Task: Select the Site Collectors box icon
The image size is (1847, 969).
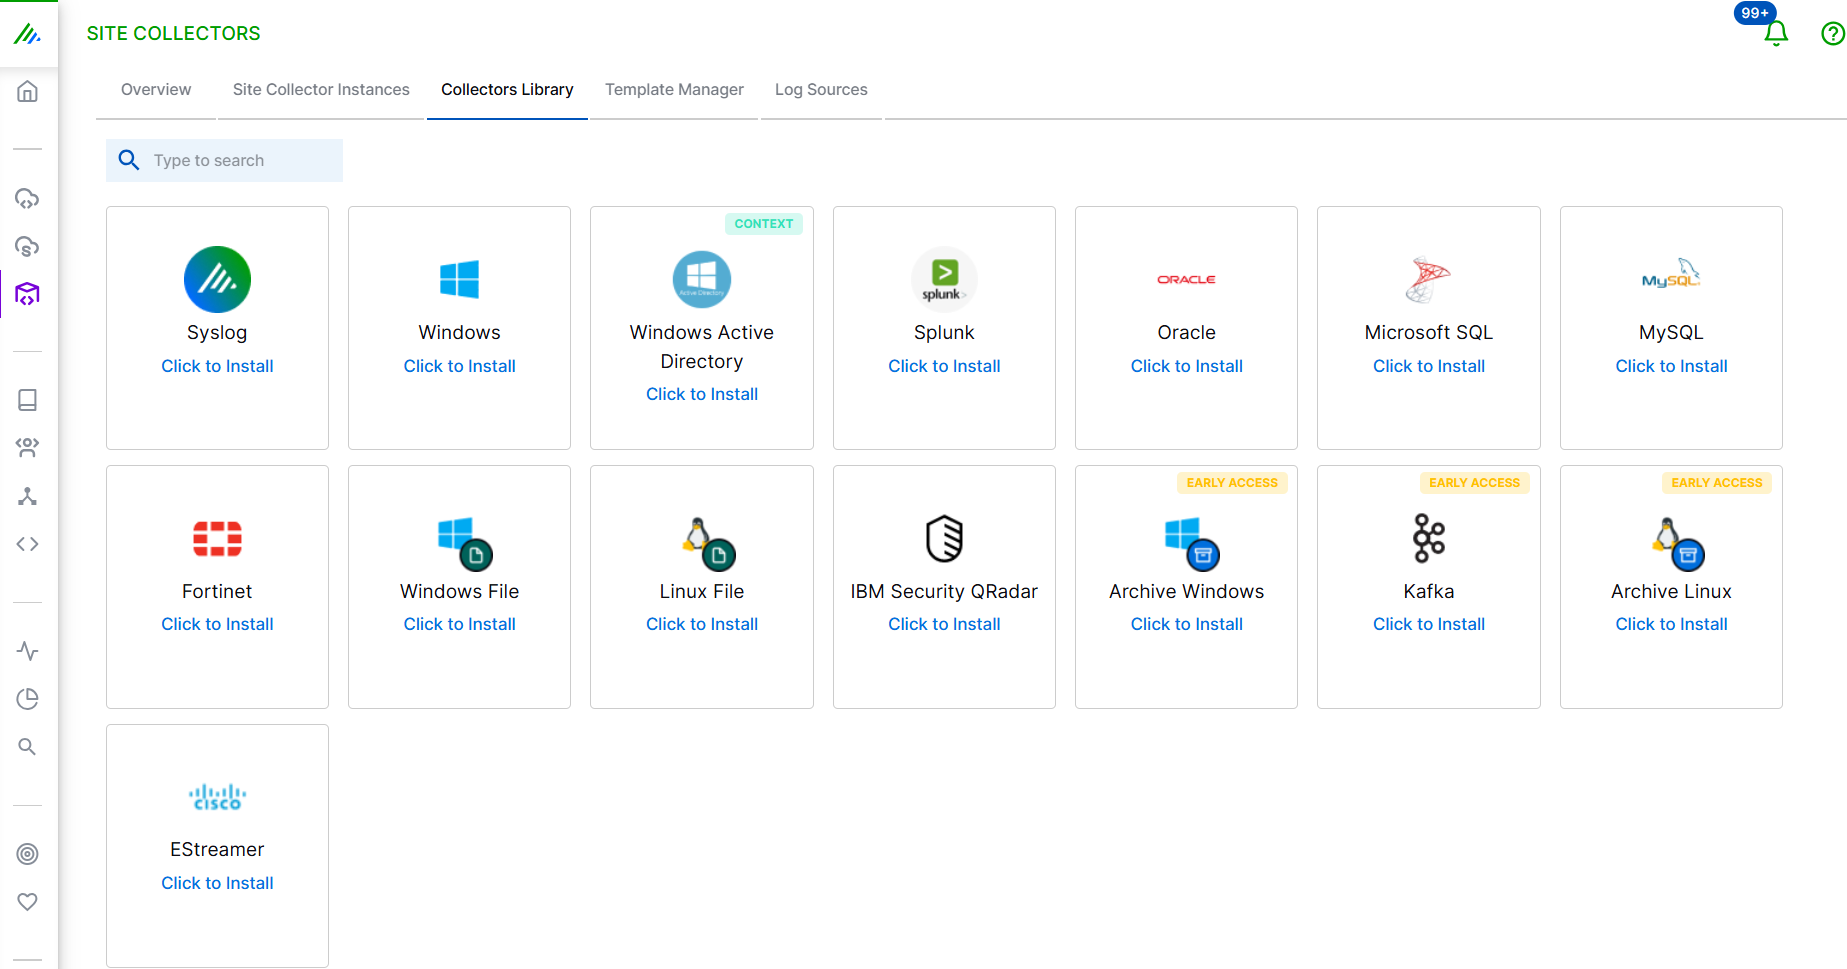Action: (x=28, y=294)
